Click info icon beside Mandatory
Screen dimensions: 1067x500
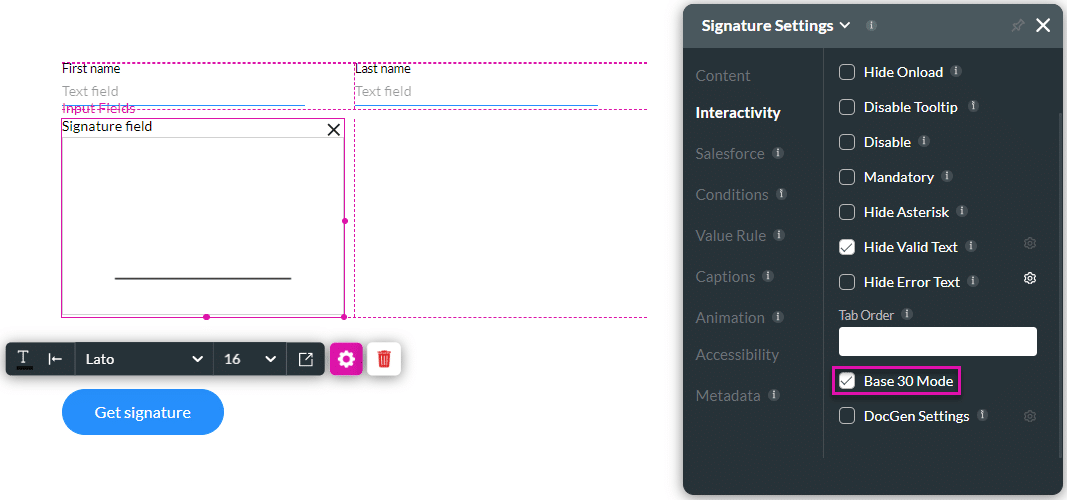click(x=947, y=176)
